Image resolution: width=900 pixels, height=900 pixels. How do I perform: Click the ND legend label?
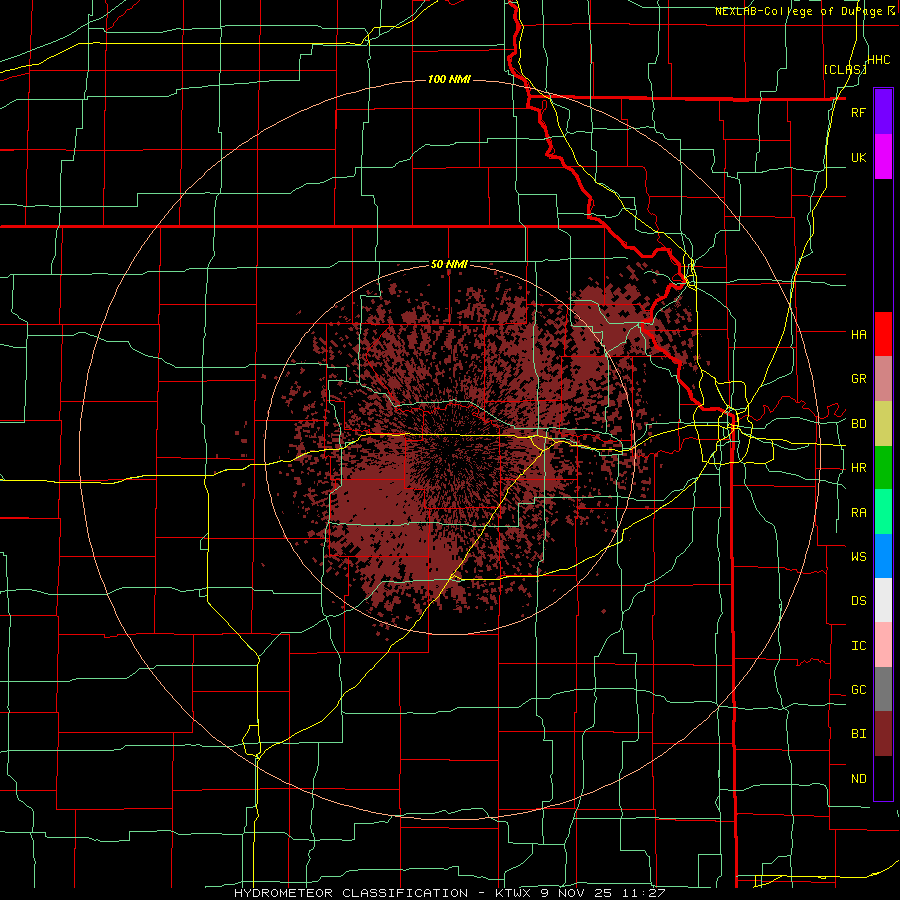(858, 779)
